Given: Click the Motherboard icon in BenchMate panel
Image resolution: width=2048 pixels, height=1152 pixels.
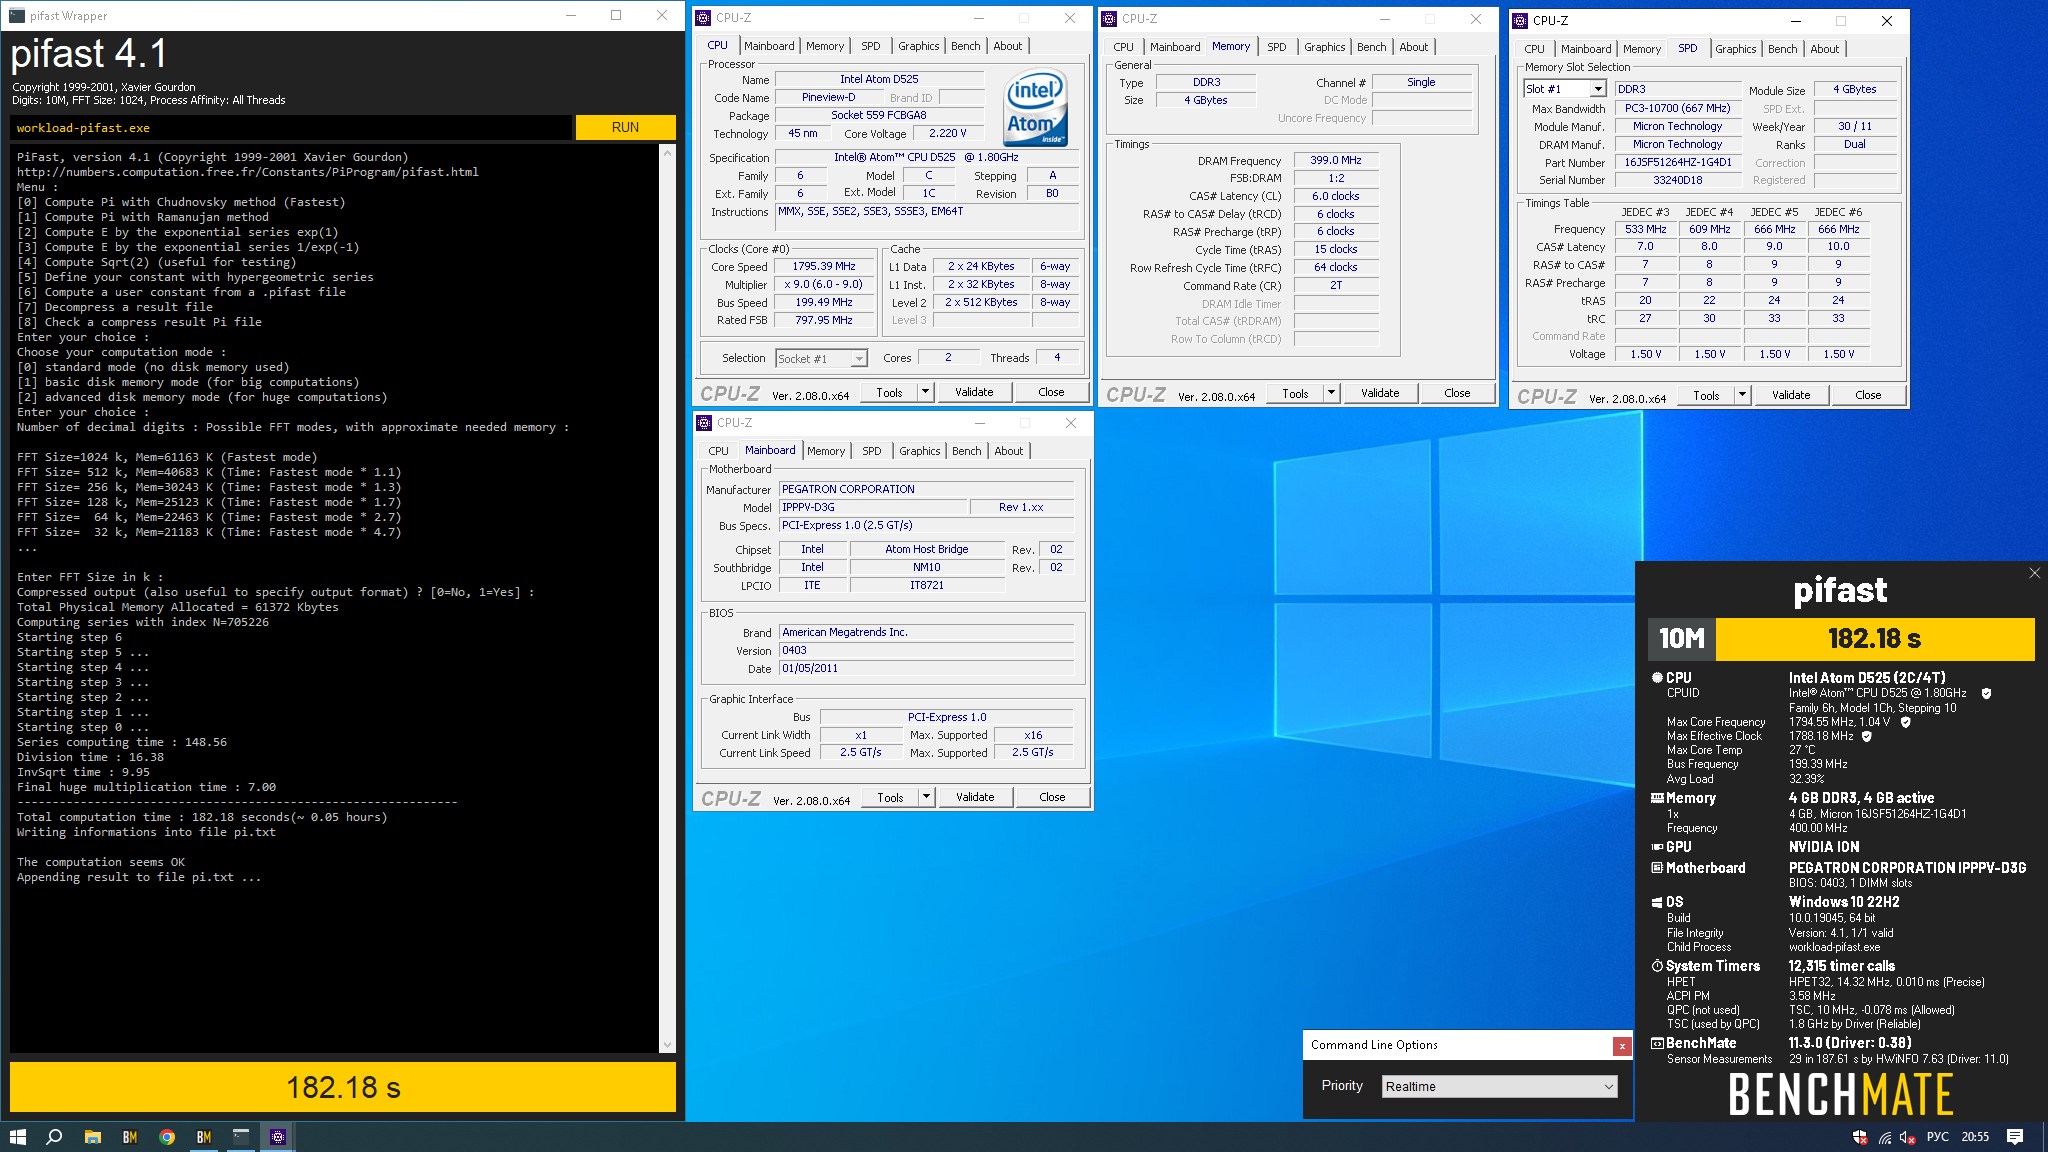Looking at the screenshot, I should click(1657, 868).
